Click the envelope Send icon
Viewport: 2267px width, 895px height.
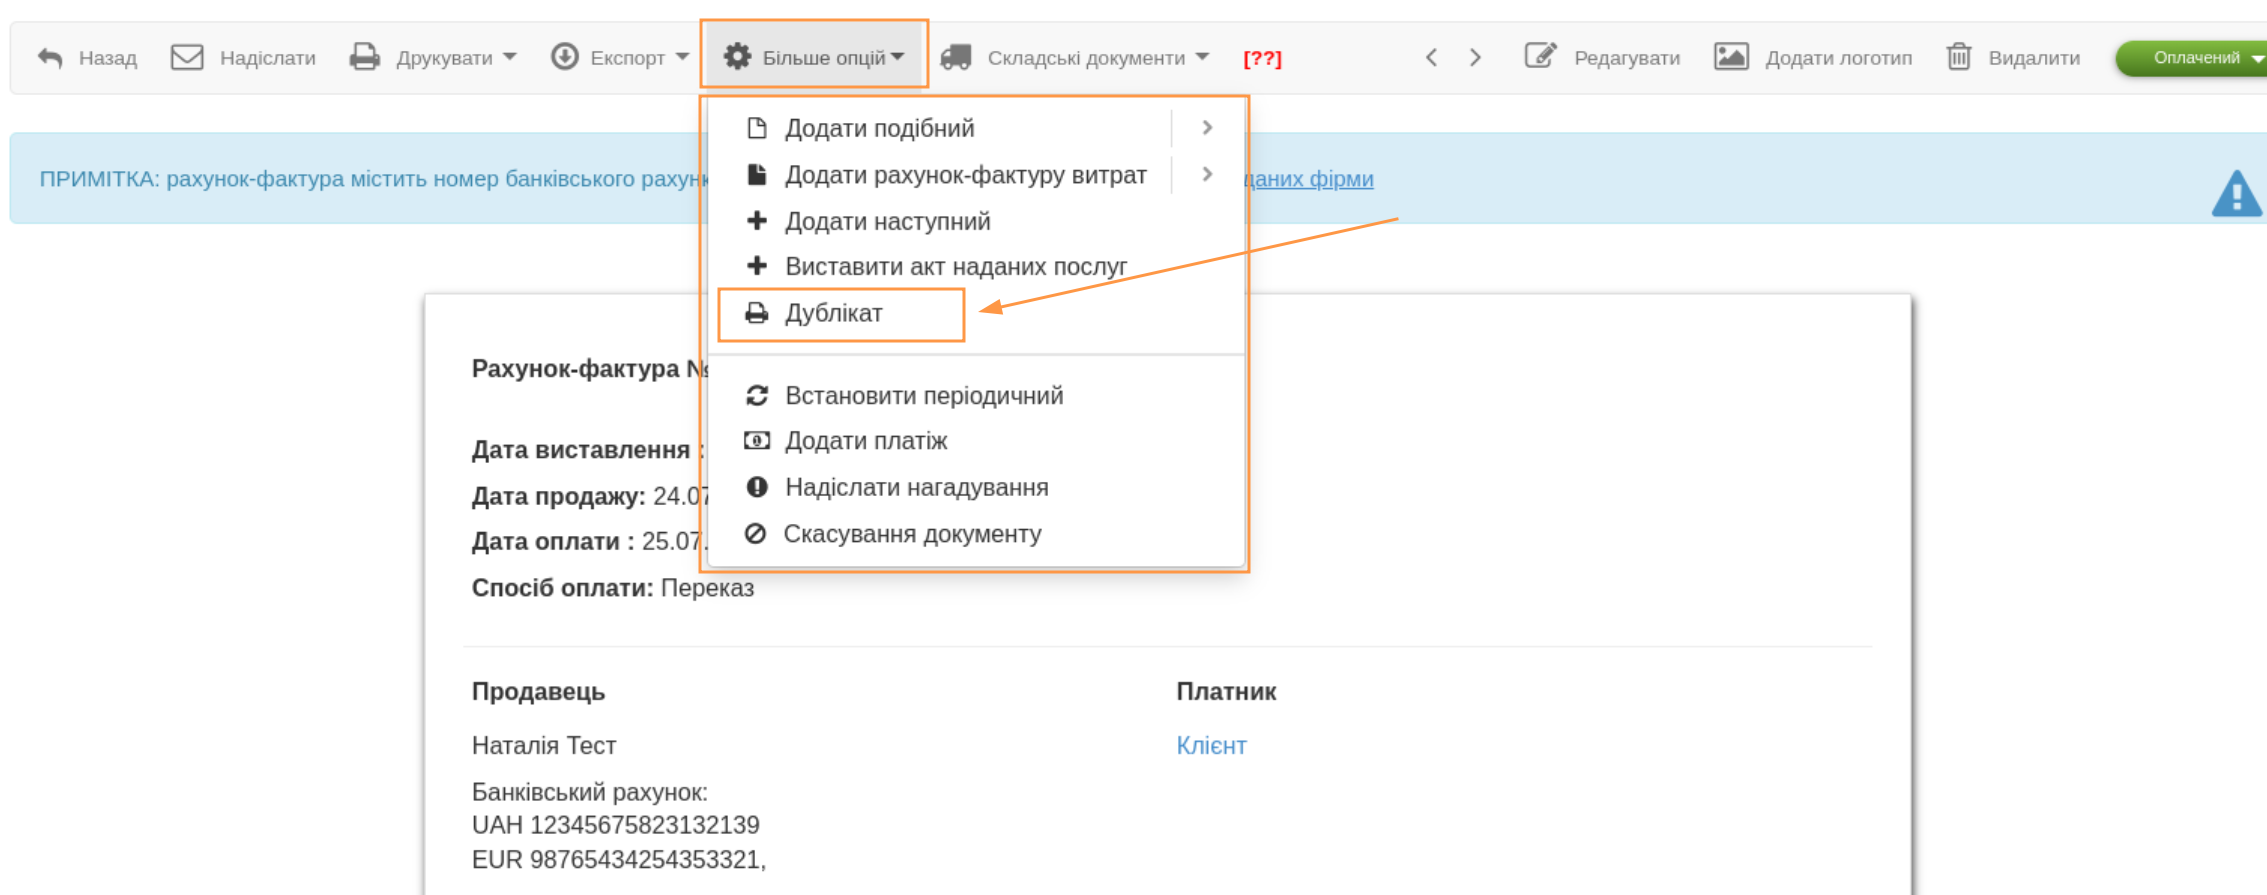pyautogui.click(x=187, y=57)
